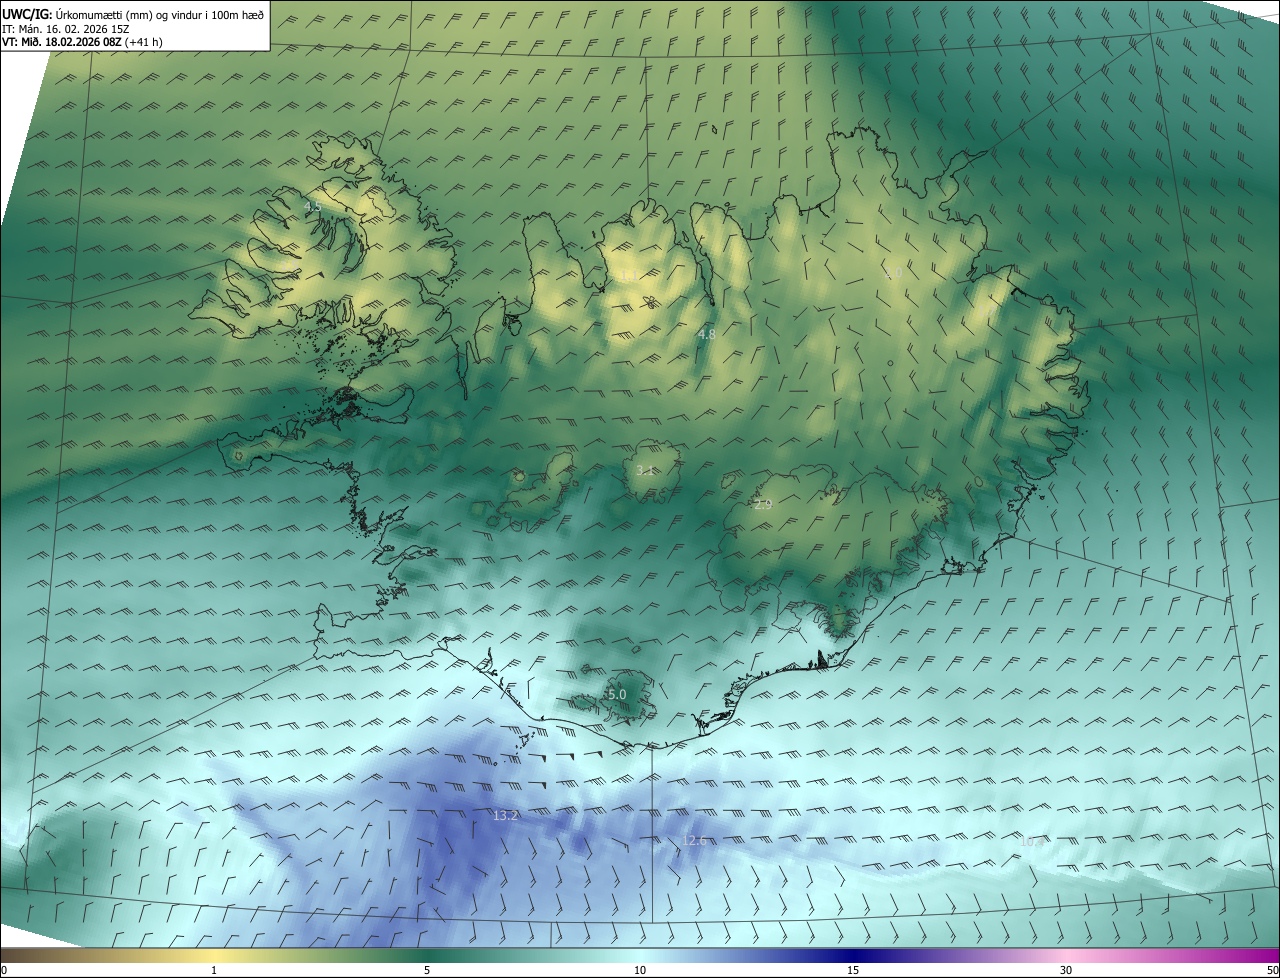This screenshot has height=978, width=1280.
Task: Click the 4.5 value over the Westfjords
Action: pyautogui.click(x=312, y=207)
